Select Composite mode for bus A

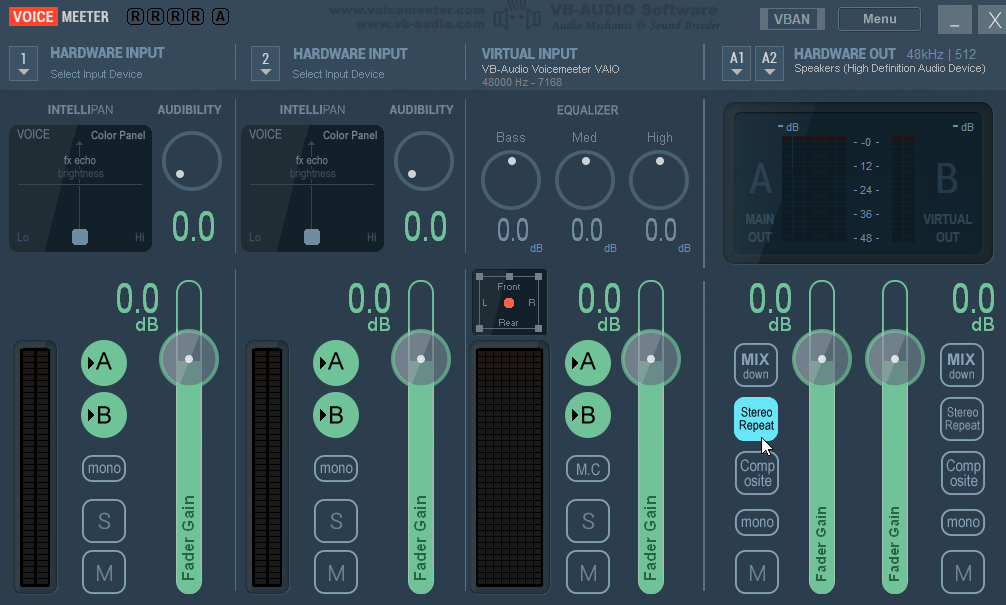tap(757, 473)
